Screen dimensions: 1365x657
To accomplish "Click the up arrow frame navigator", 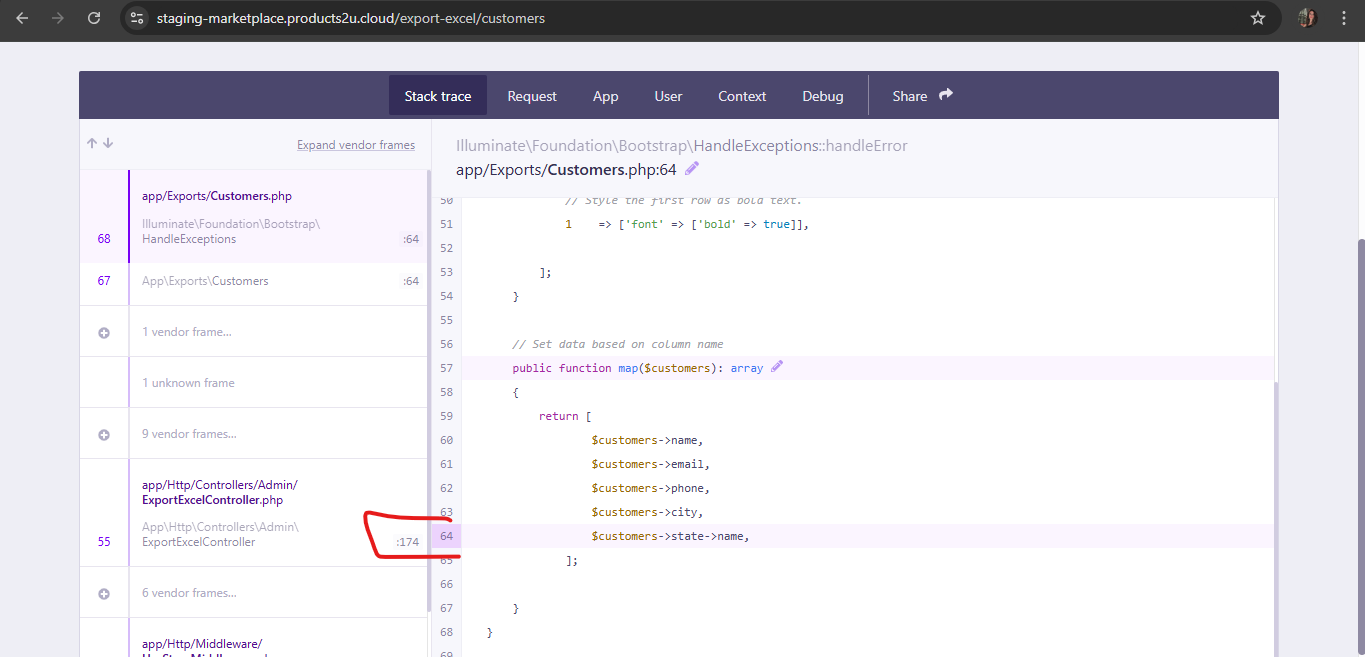I will click(x=92, y=144).
